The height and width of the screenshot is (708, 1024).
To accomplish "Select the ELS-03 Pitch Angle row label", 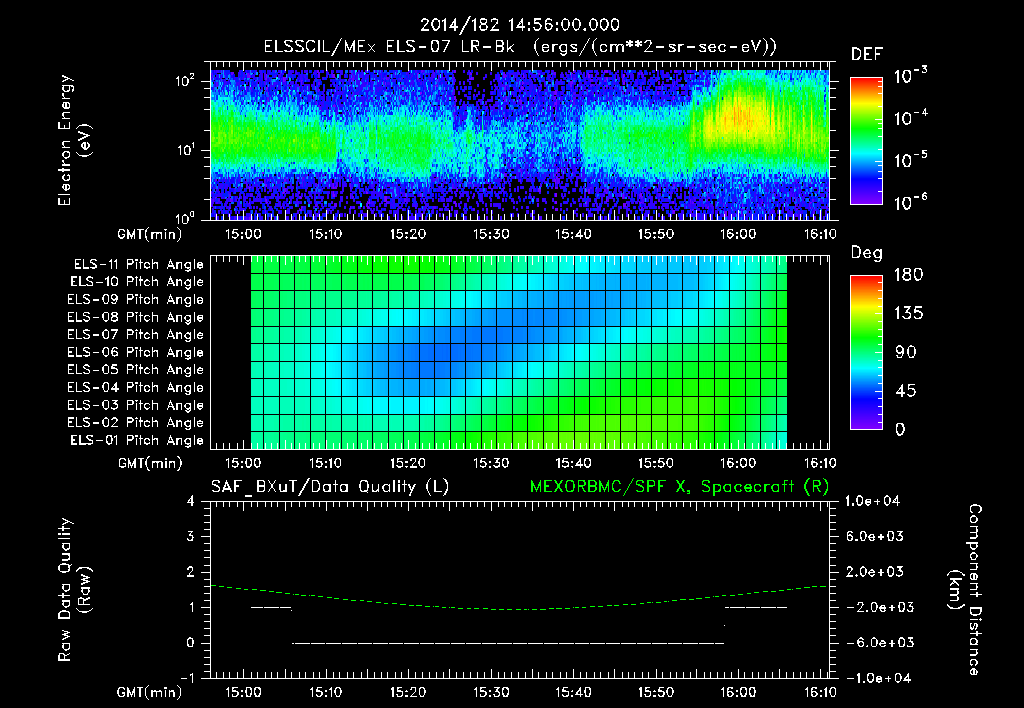I will pos(135,405).
